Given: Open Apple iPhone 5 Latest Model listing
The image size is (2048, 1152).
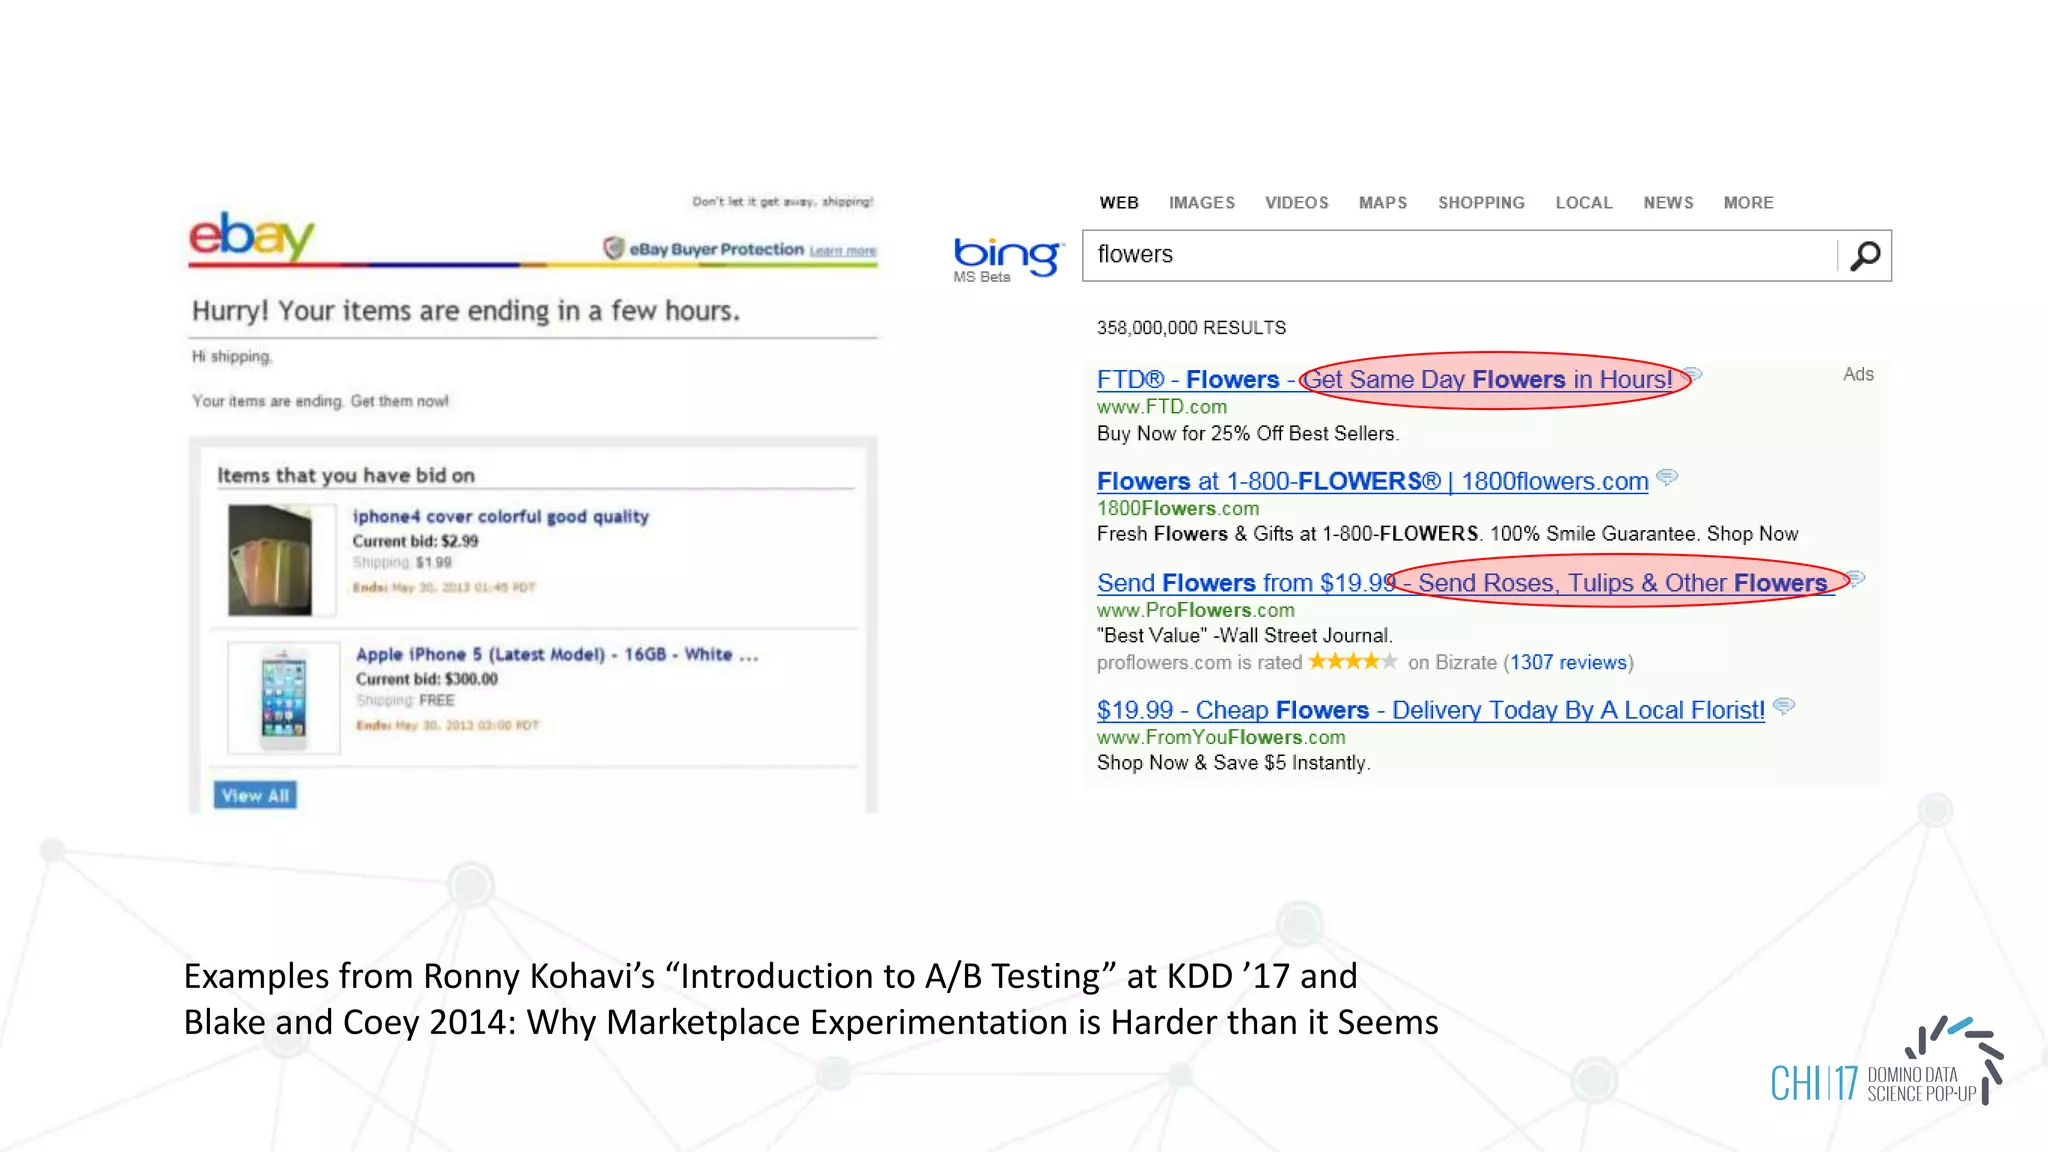Looking at the screenshot, I should click(557, 654).
